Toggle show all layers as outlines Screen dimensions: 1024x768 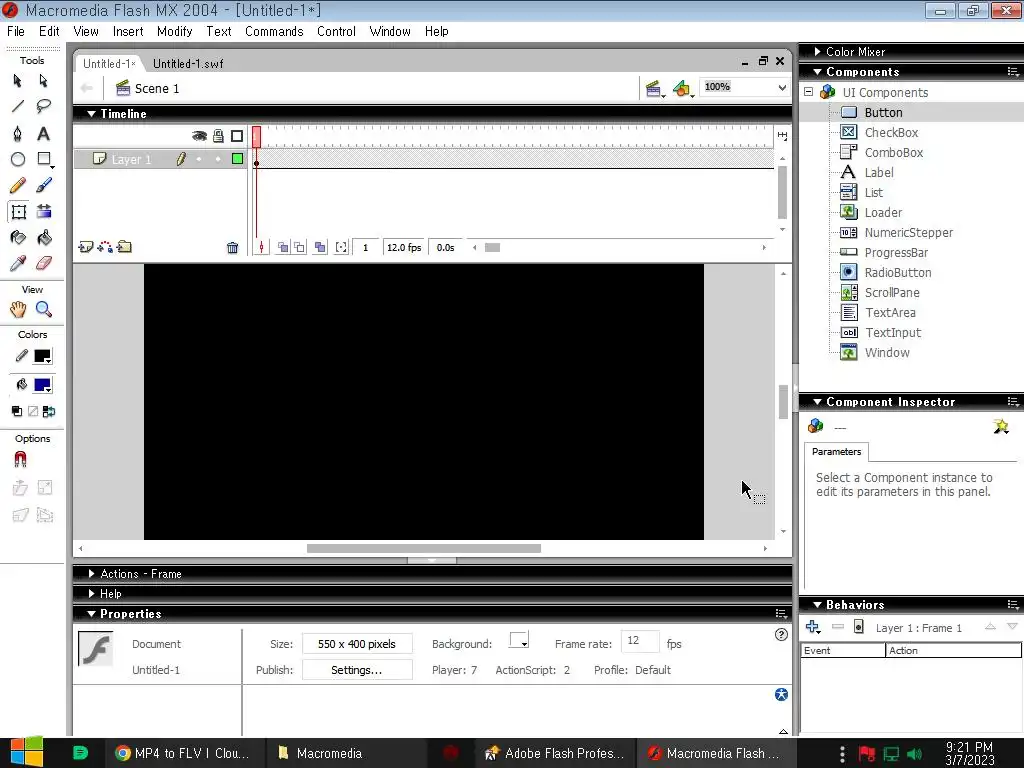(237, 136)
